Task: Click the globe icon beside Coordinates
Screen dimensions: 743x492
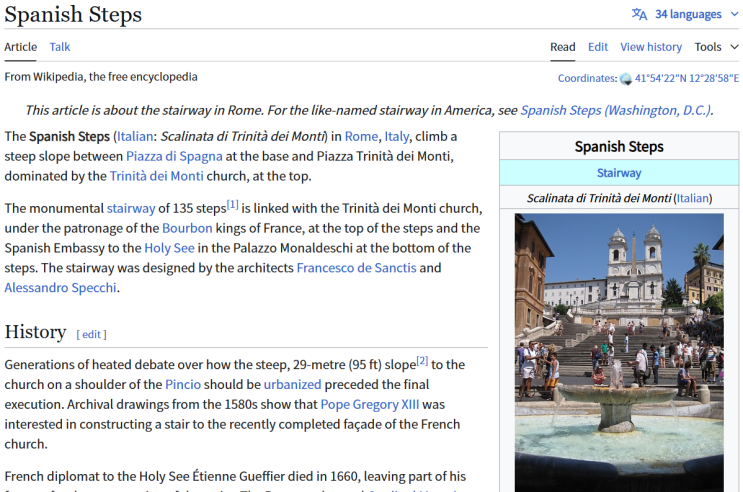Action: pos(626,79)
